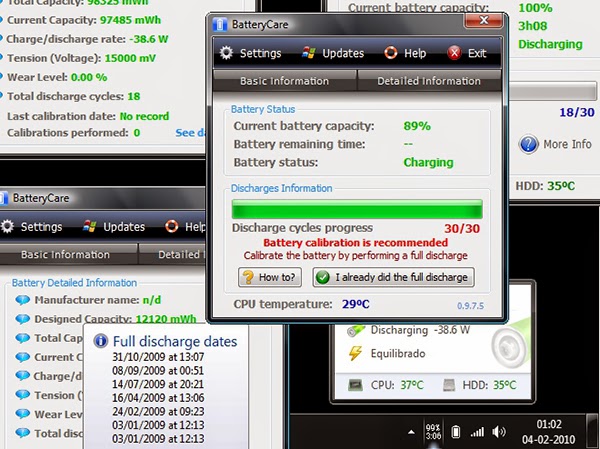
Task: Close the front BatteryCare window
Action: [x=483, y=20]
